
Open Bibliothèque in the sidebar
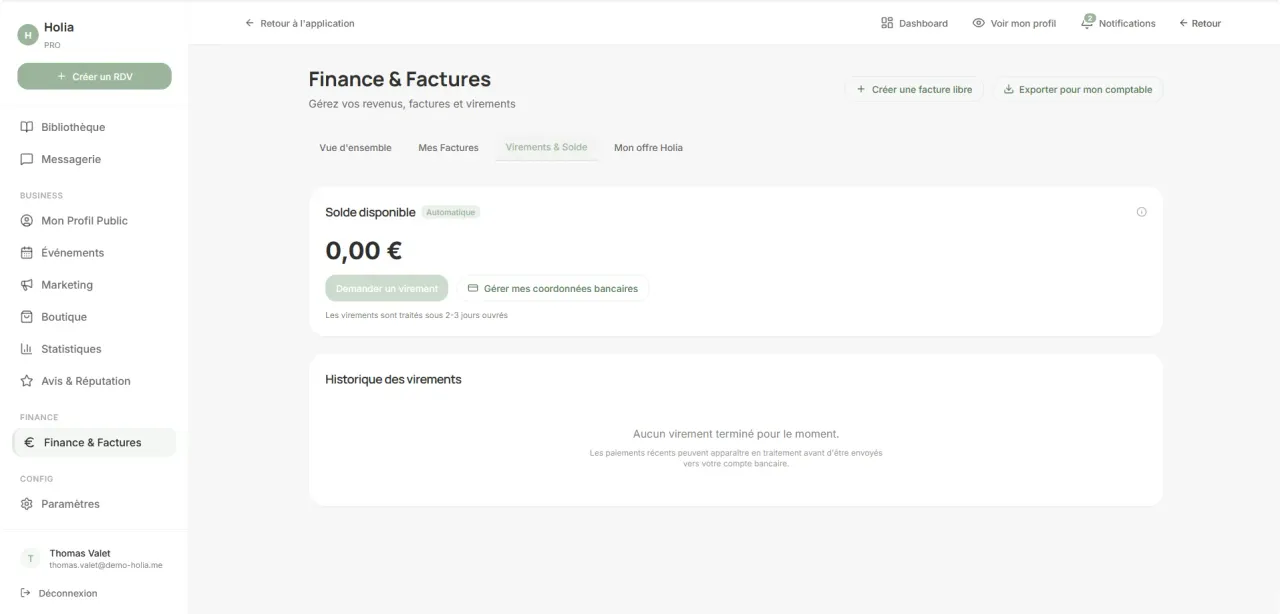click(x=94, y=127)
